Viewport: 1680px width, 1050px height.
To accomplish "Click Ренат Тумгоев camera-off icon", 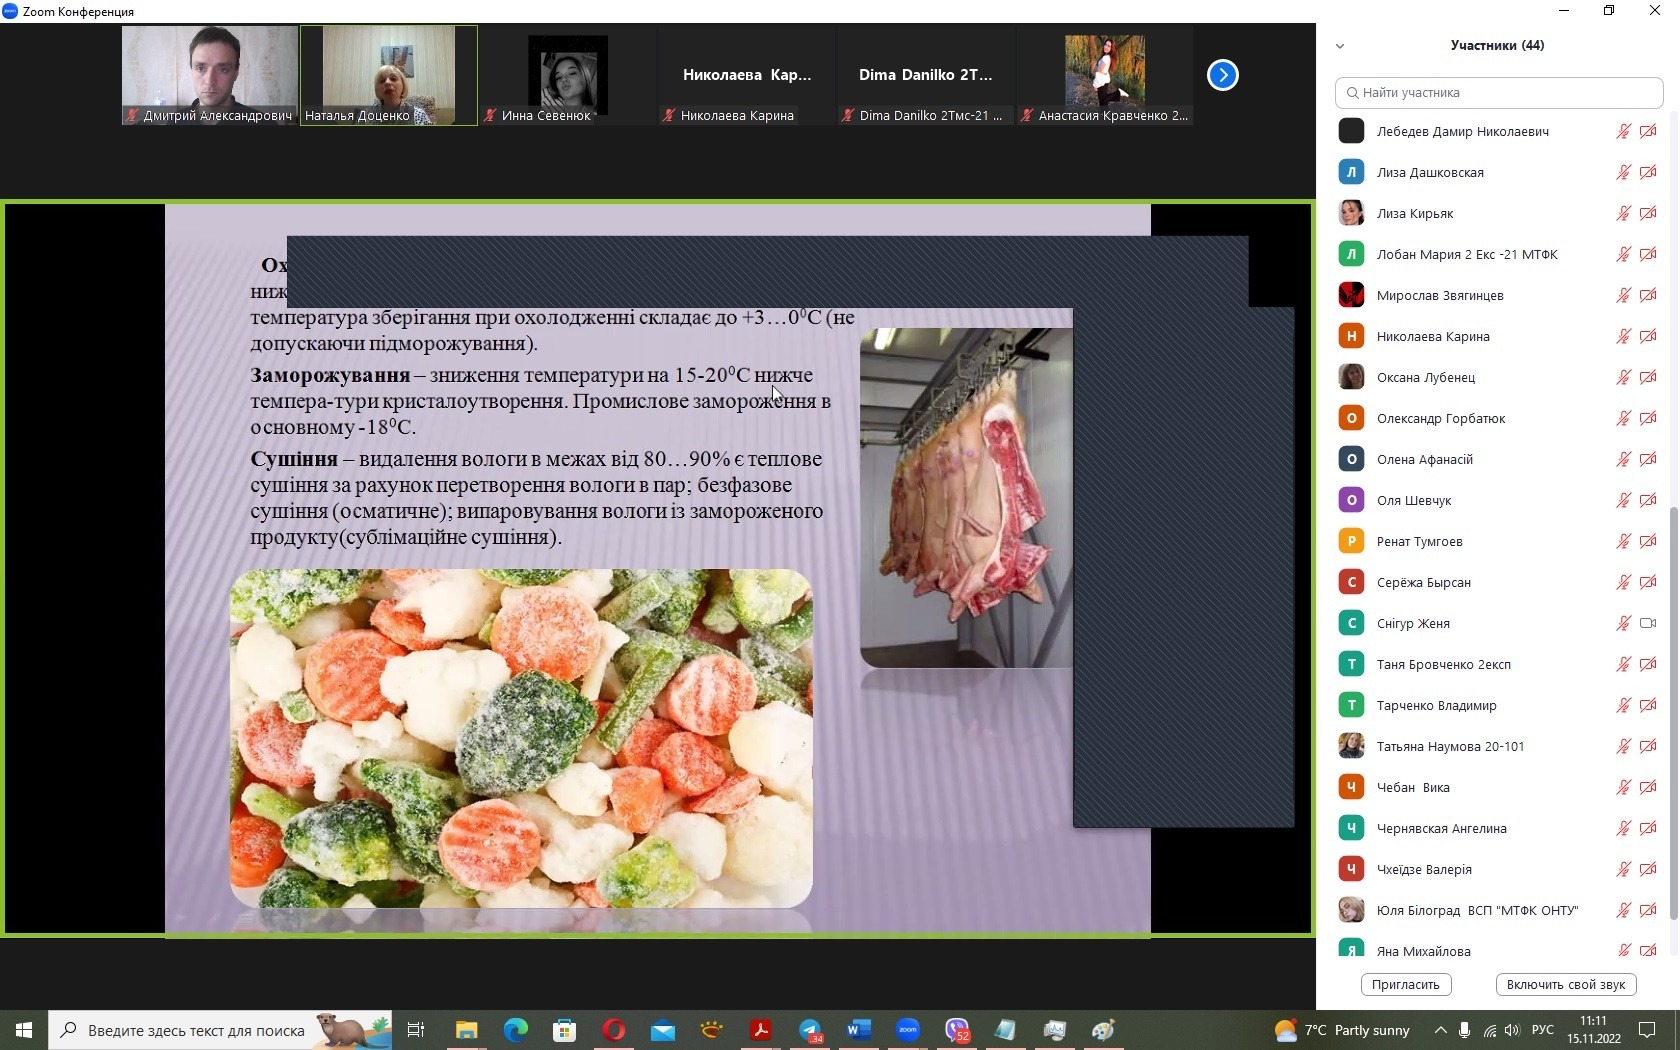I will pos(1648,541).
